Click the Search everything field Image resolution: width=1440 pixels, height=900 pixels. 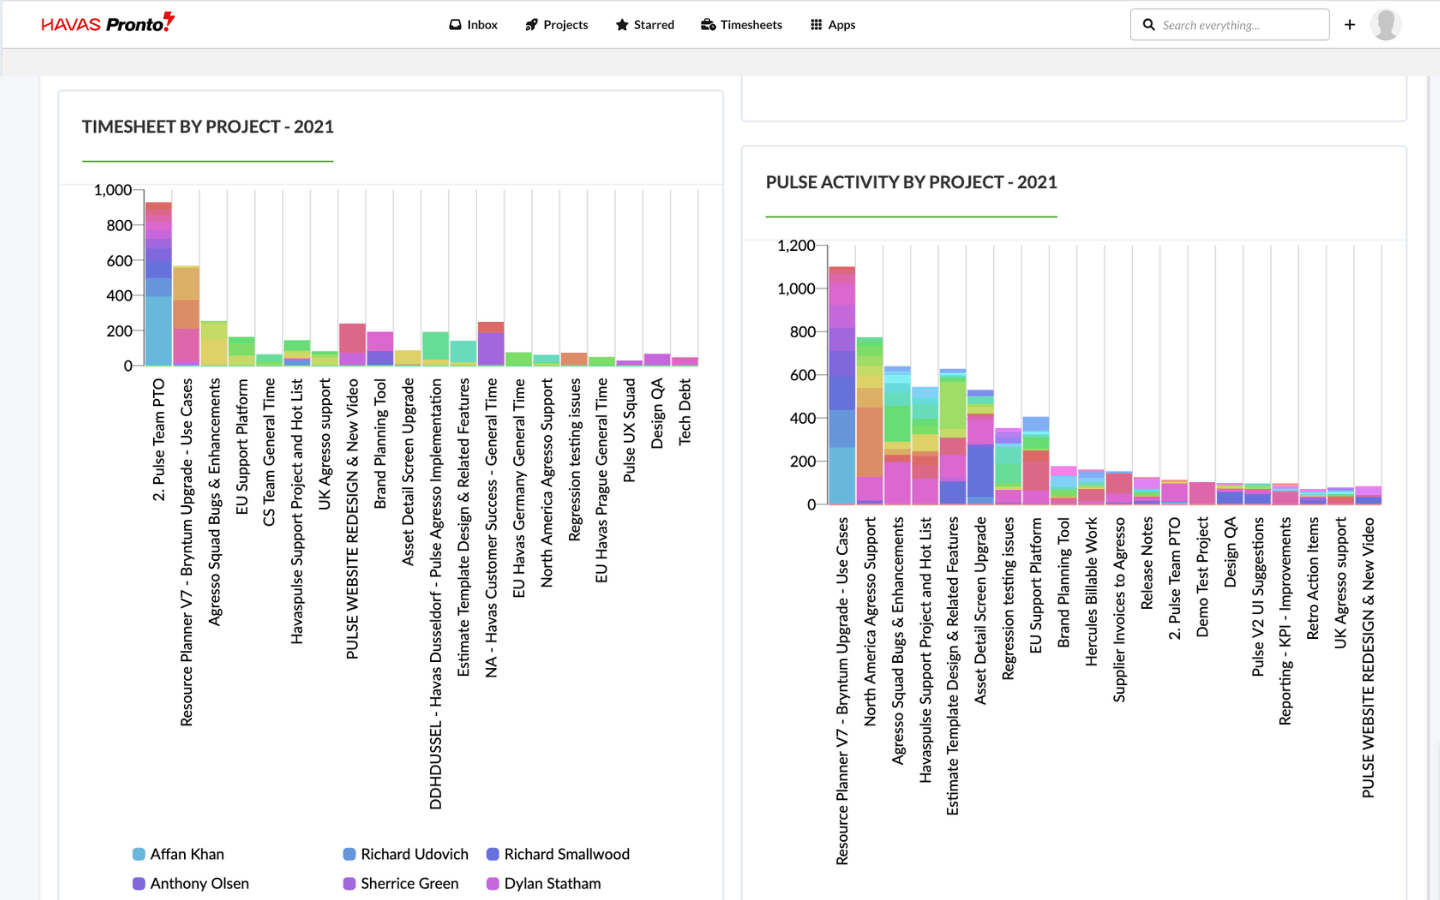(x=1230, y=25)
